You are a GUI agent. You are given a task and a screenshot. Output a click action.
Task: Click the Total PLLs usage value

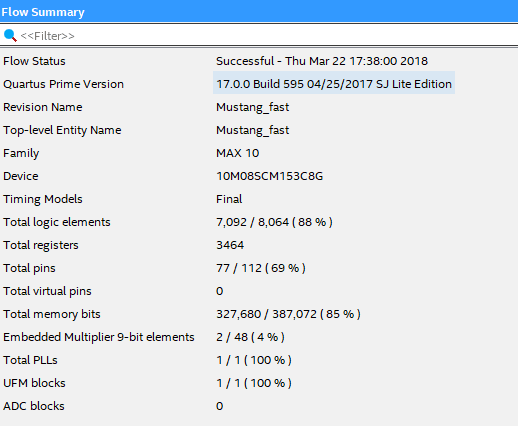tap(254, 360)
